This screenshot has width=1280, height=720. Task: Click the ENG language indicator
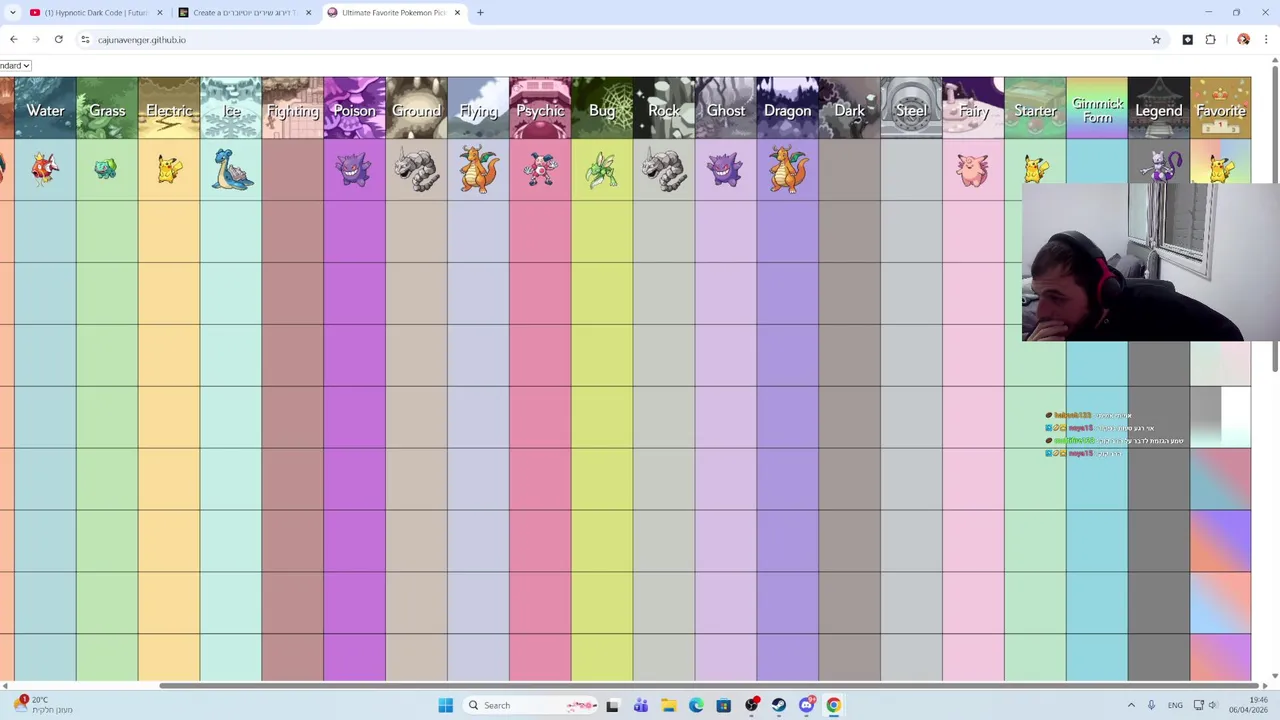1175,705
